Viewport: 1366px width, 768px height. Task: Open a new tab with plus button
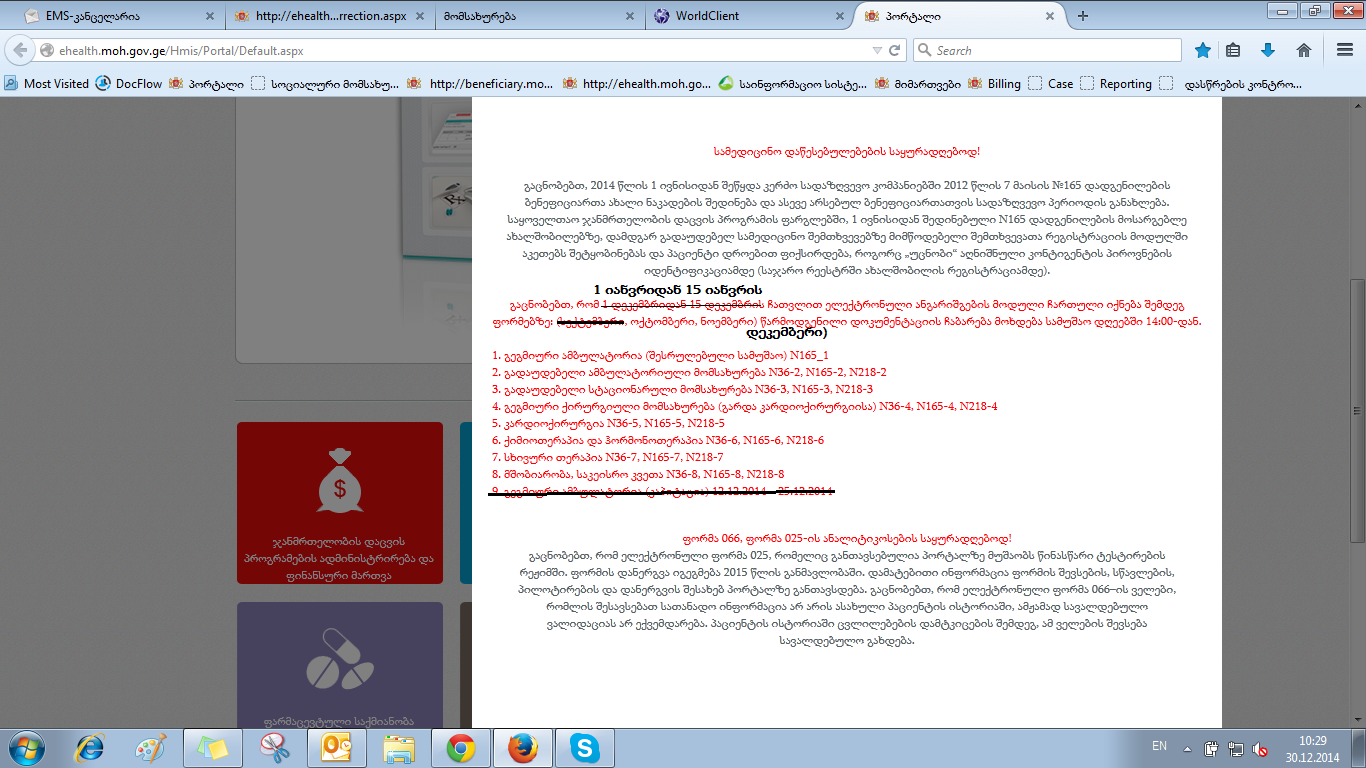[x=1082, y=16]
